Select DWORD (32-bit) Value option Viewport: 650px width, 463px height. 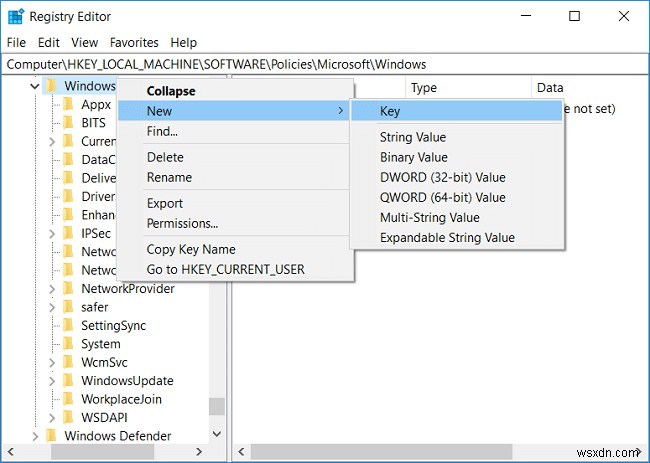(x=442, y=177)
